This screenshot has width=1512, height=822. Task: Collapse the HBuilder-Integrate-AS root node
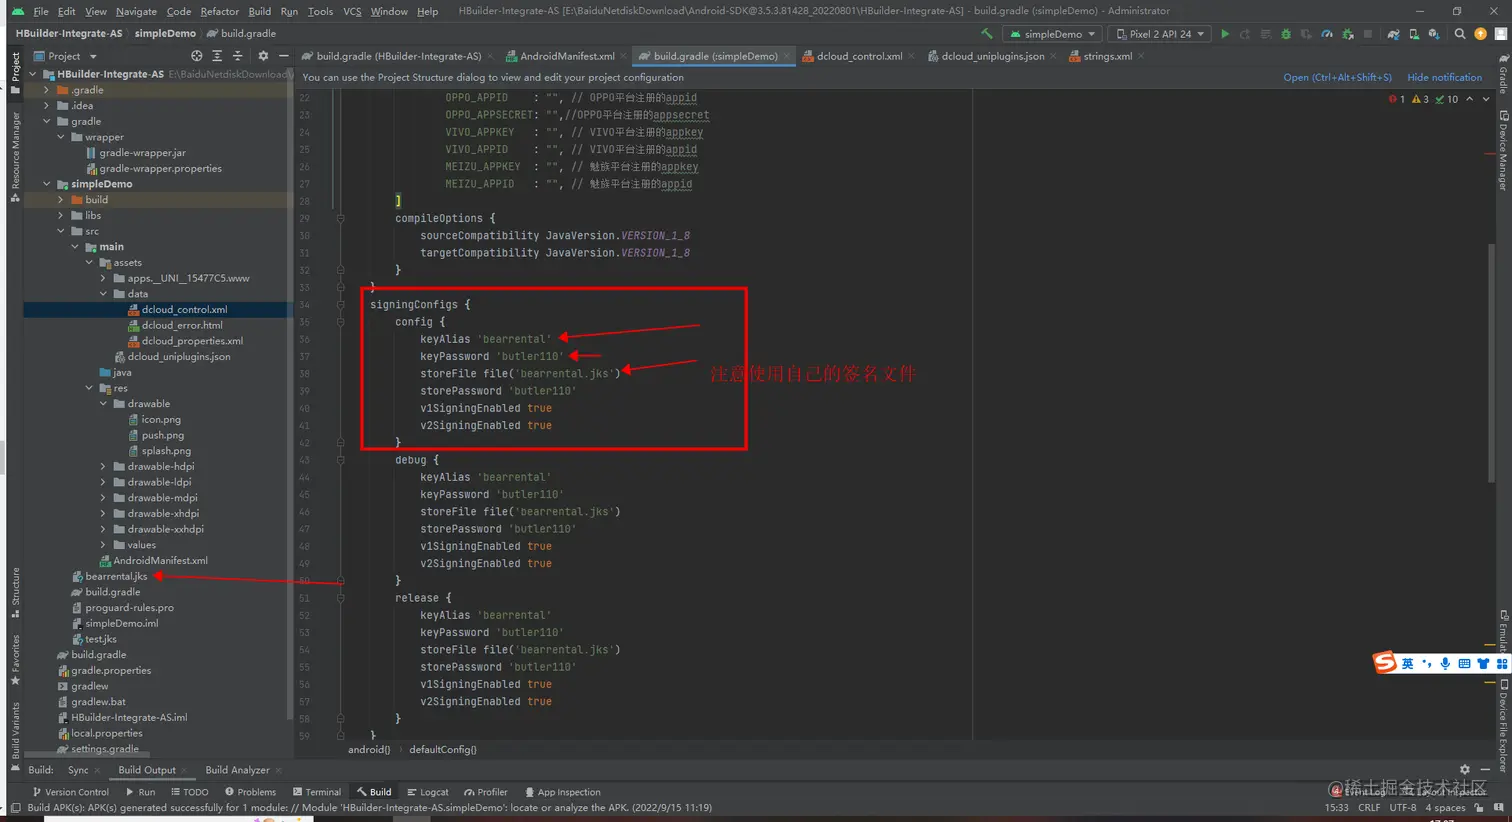[33, 74]
